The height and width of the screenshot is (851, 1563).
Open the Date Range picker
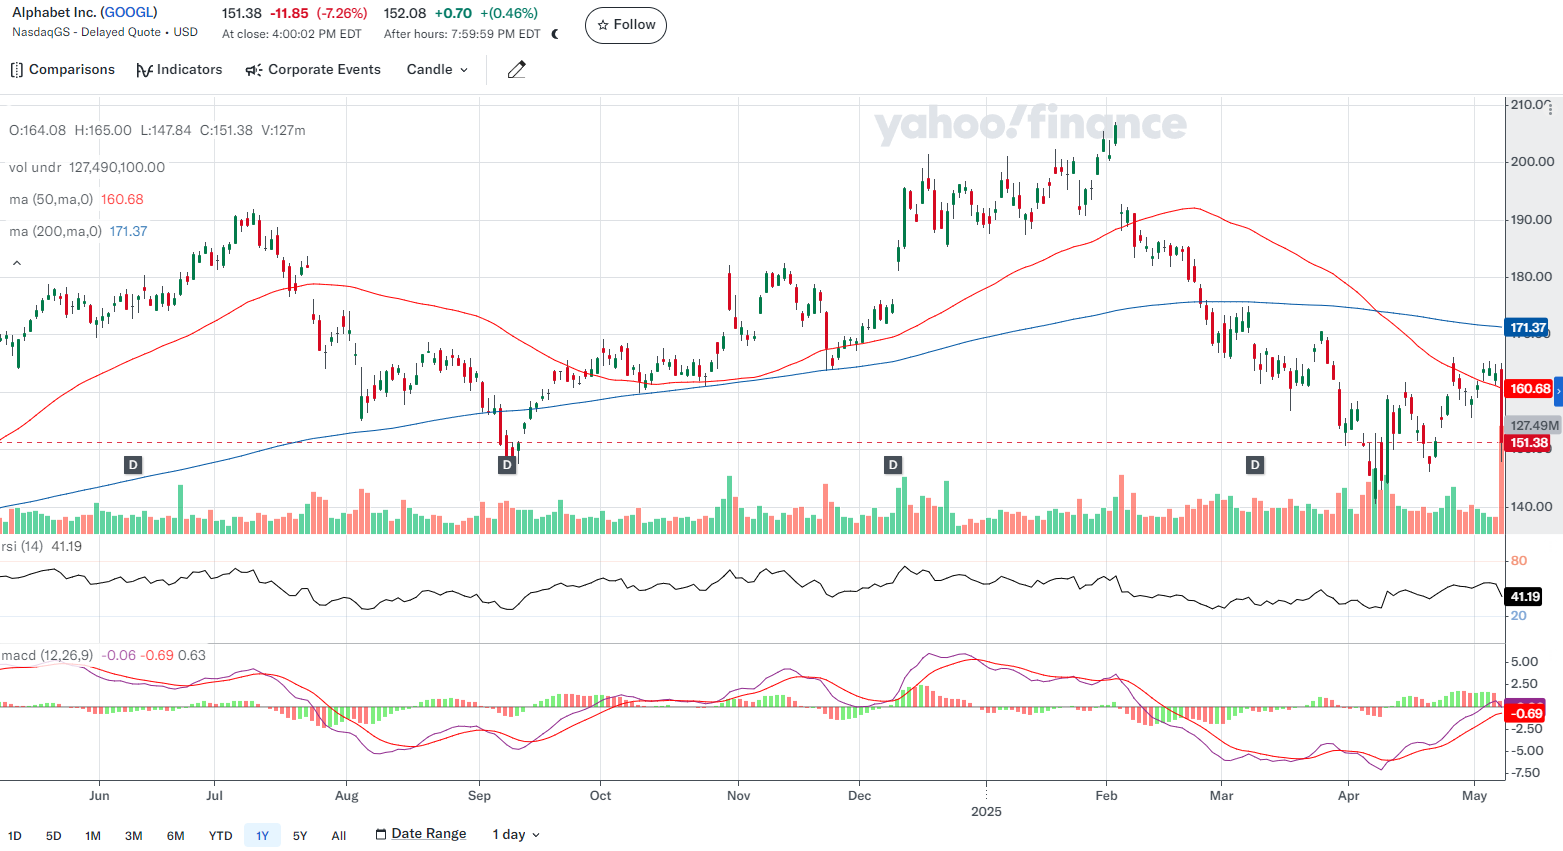421,834
